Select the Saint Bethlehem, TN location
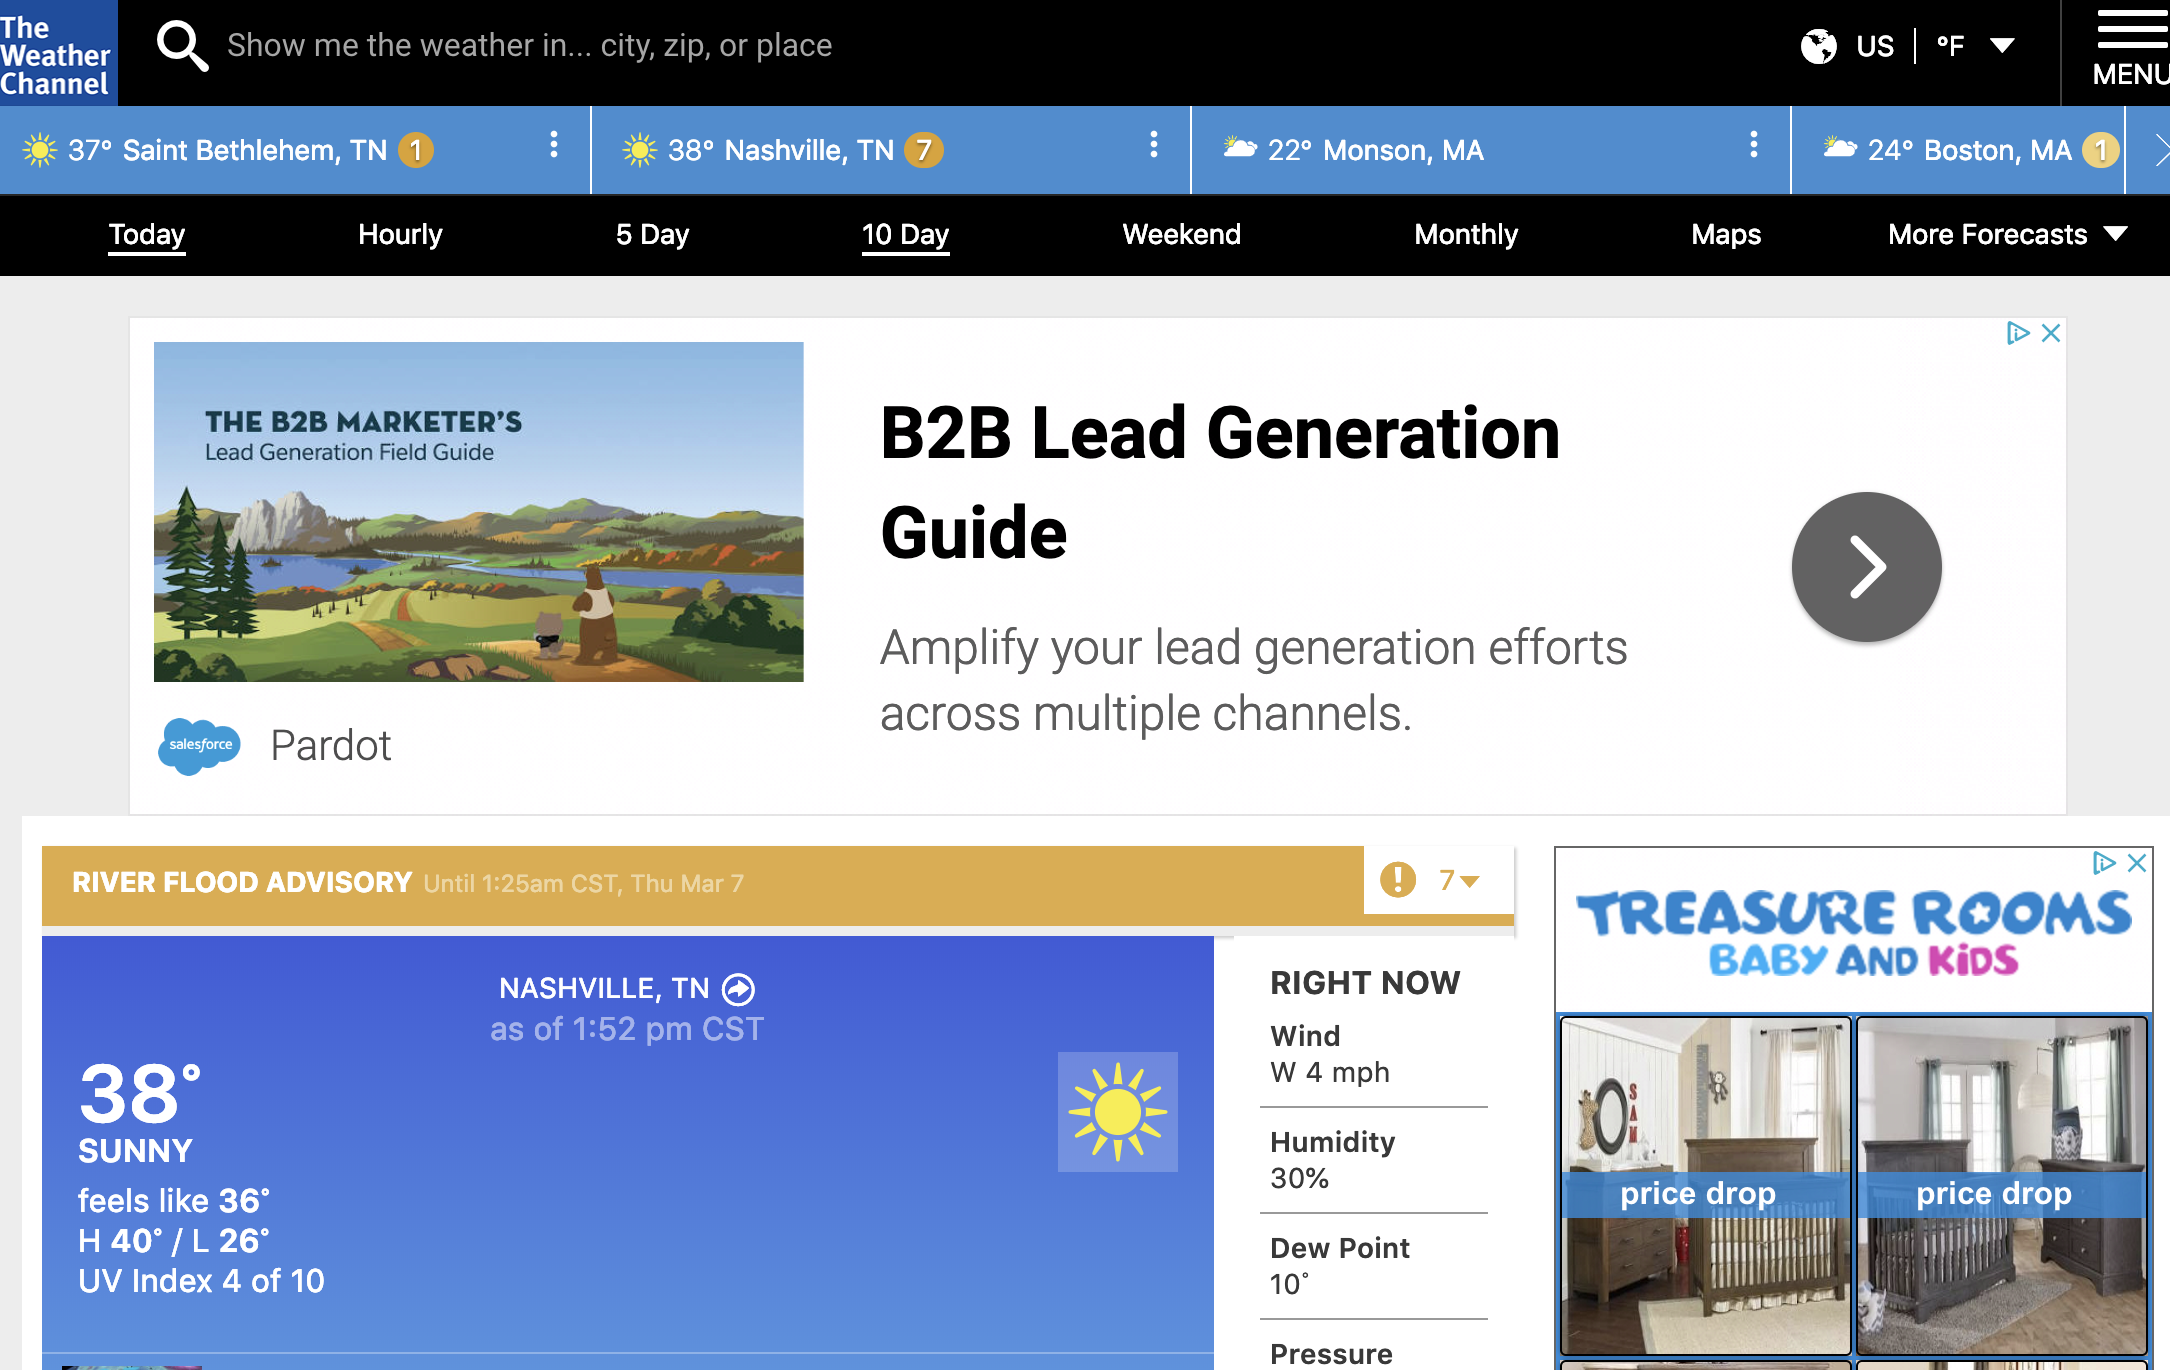Image resolution: width=2170 pixels, height=1370 pixels. tap(227, 150)
